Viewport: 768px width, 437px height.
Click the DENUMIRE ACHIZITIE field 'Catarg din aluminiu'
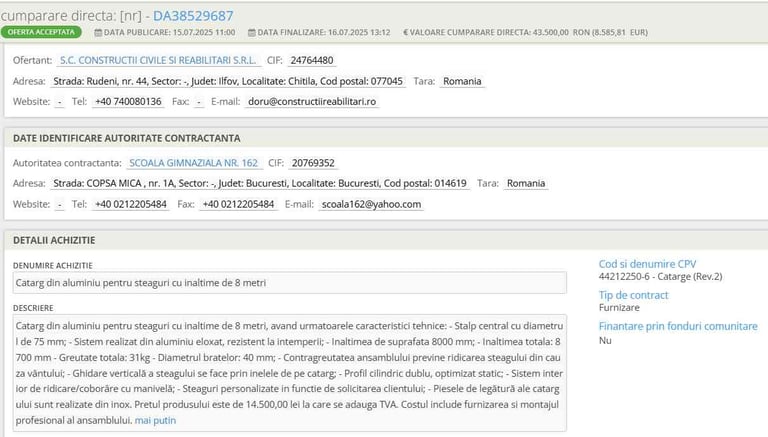289,283
